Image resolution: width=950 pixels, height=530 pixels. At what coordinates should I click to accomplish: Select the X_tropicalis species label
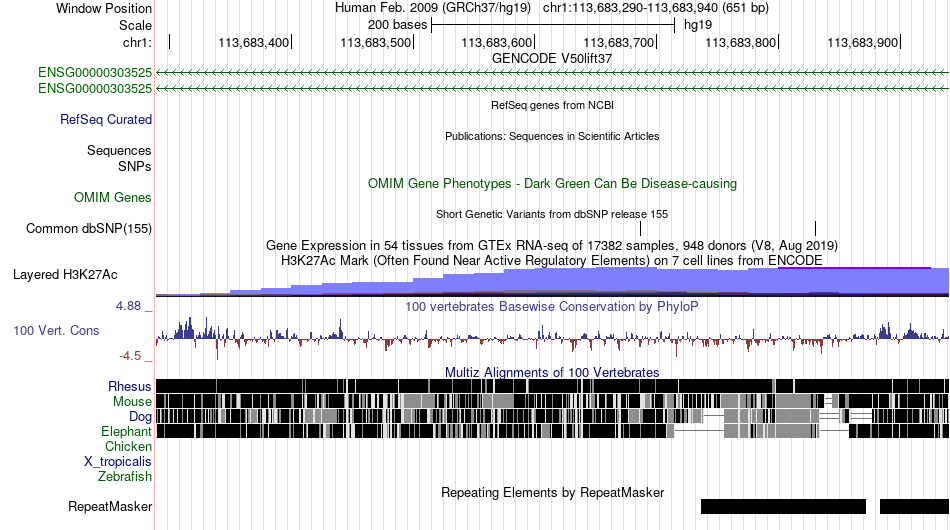118,462
